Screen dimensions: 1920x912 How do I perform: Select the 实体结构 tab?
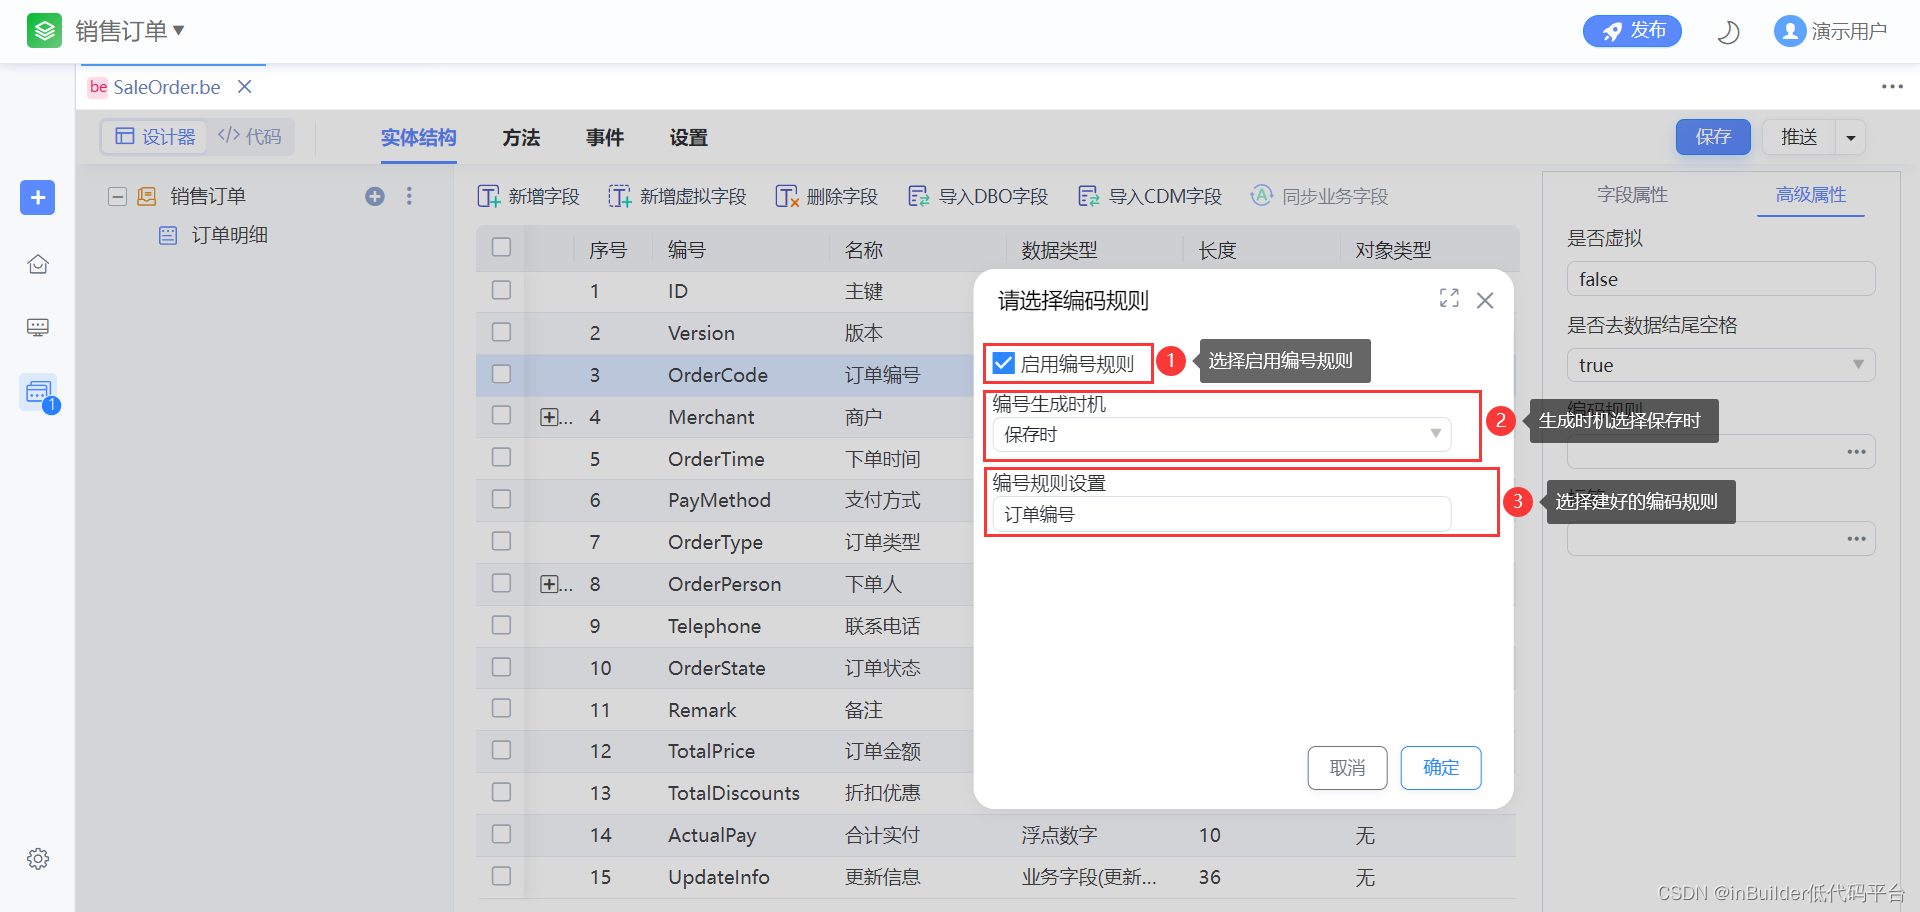click(x=418, y=138)
